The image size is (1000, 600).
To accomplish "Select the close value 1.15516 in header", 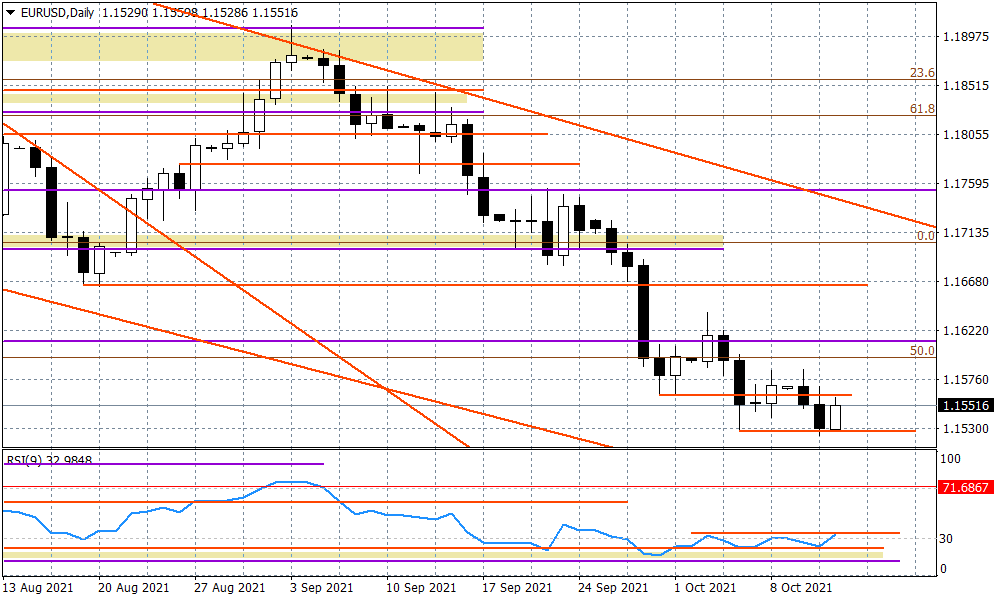I will (276, 13).
